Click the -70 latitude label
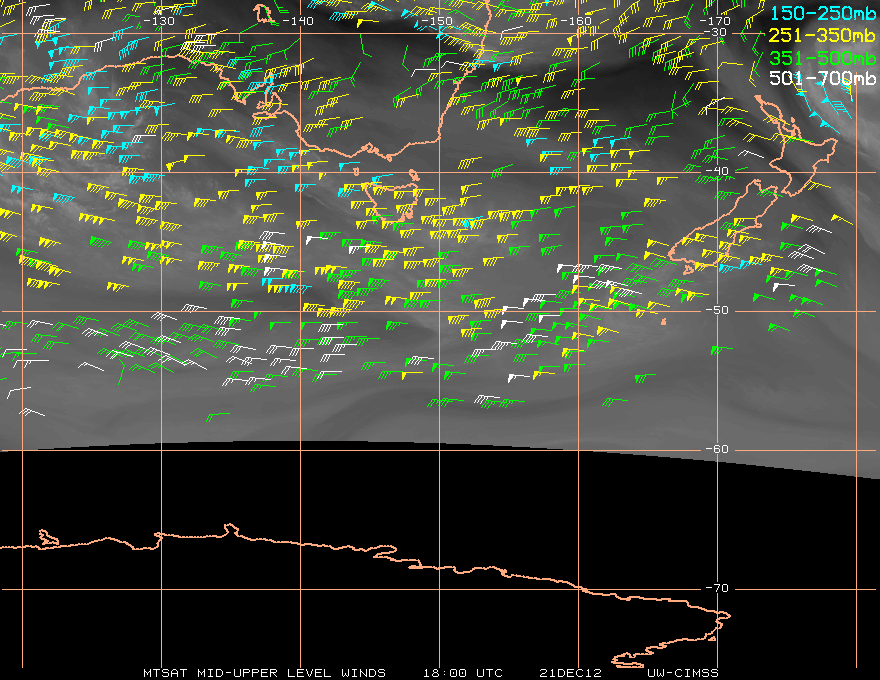 coord(717,588)
